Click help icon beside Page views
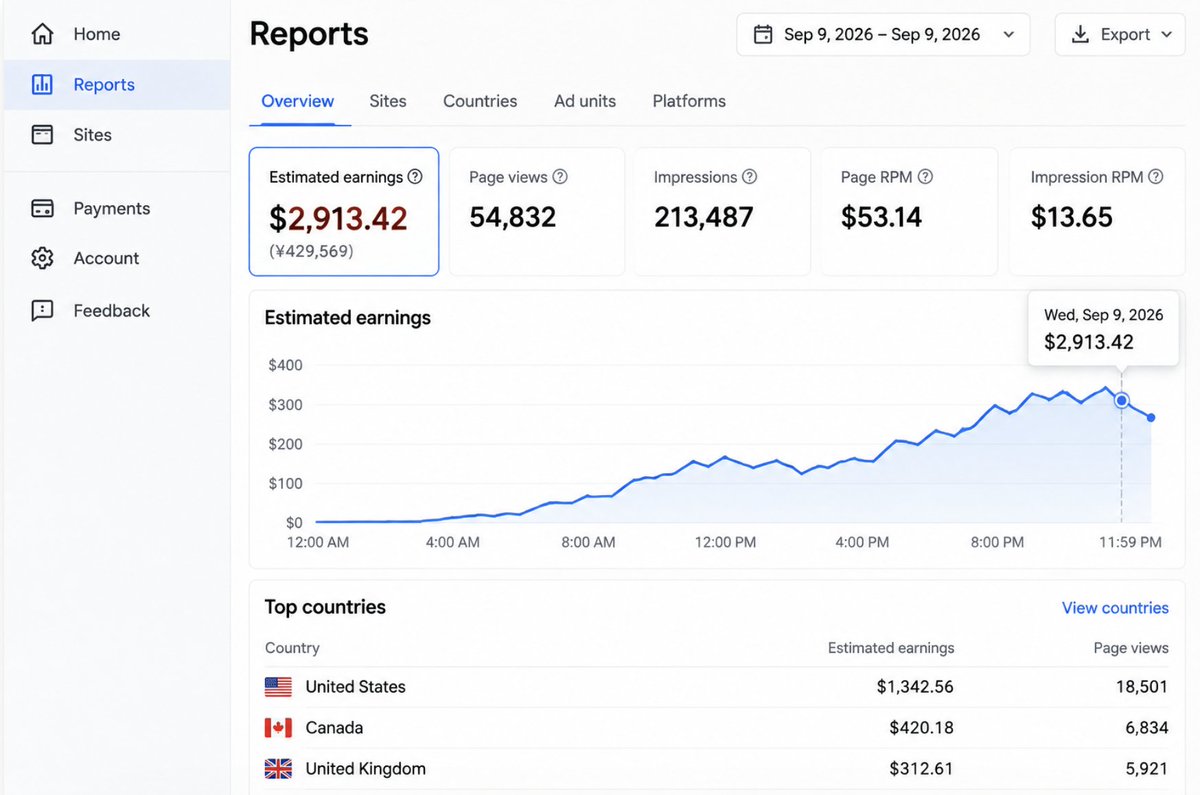Image resolution: width=1200 pixels, height=795 pixels. (x=560, y=176)
